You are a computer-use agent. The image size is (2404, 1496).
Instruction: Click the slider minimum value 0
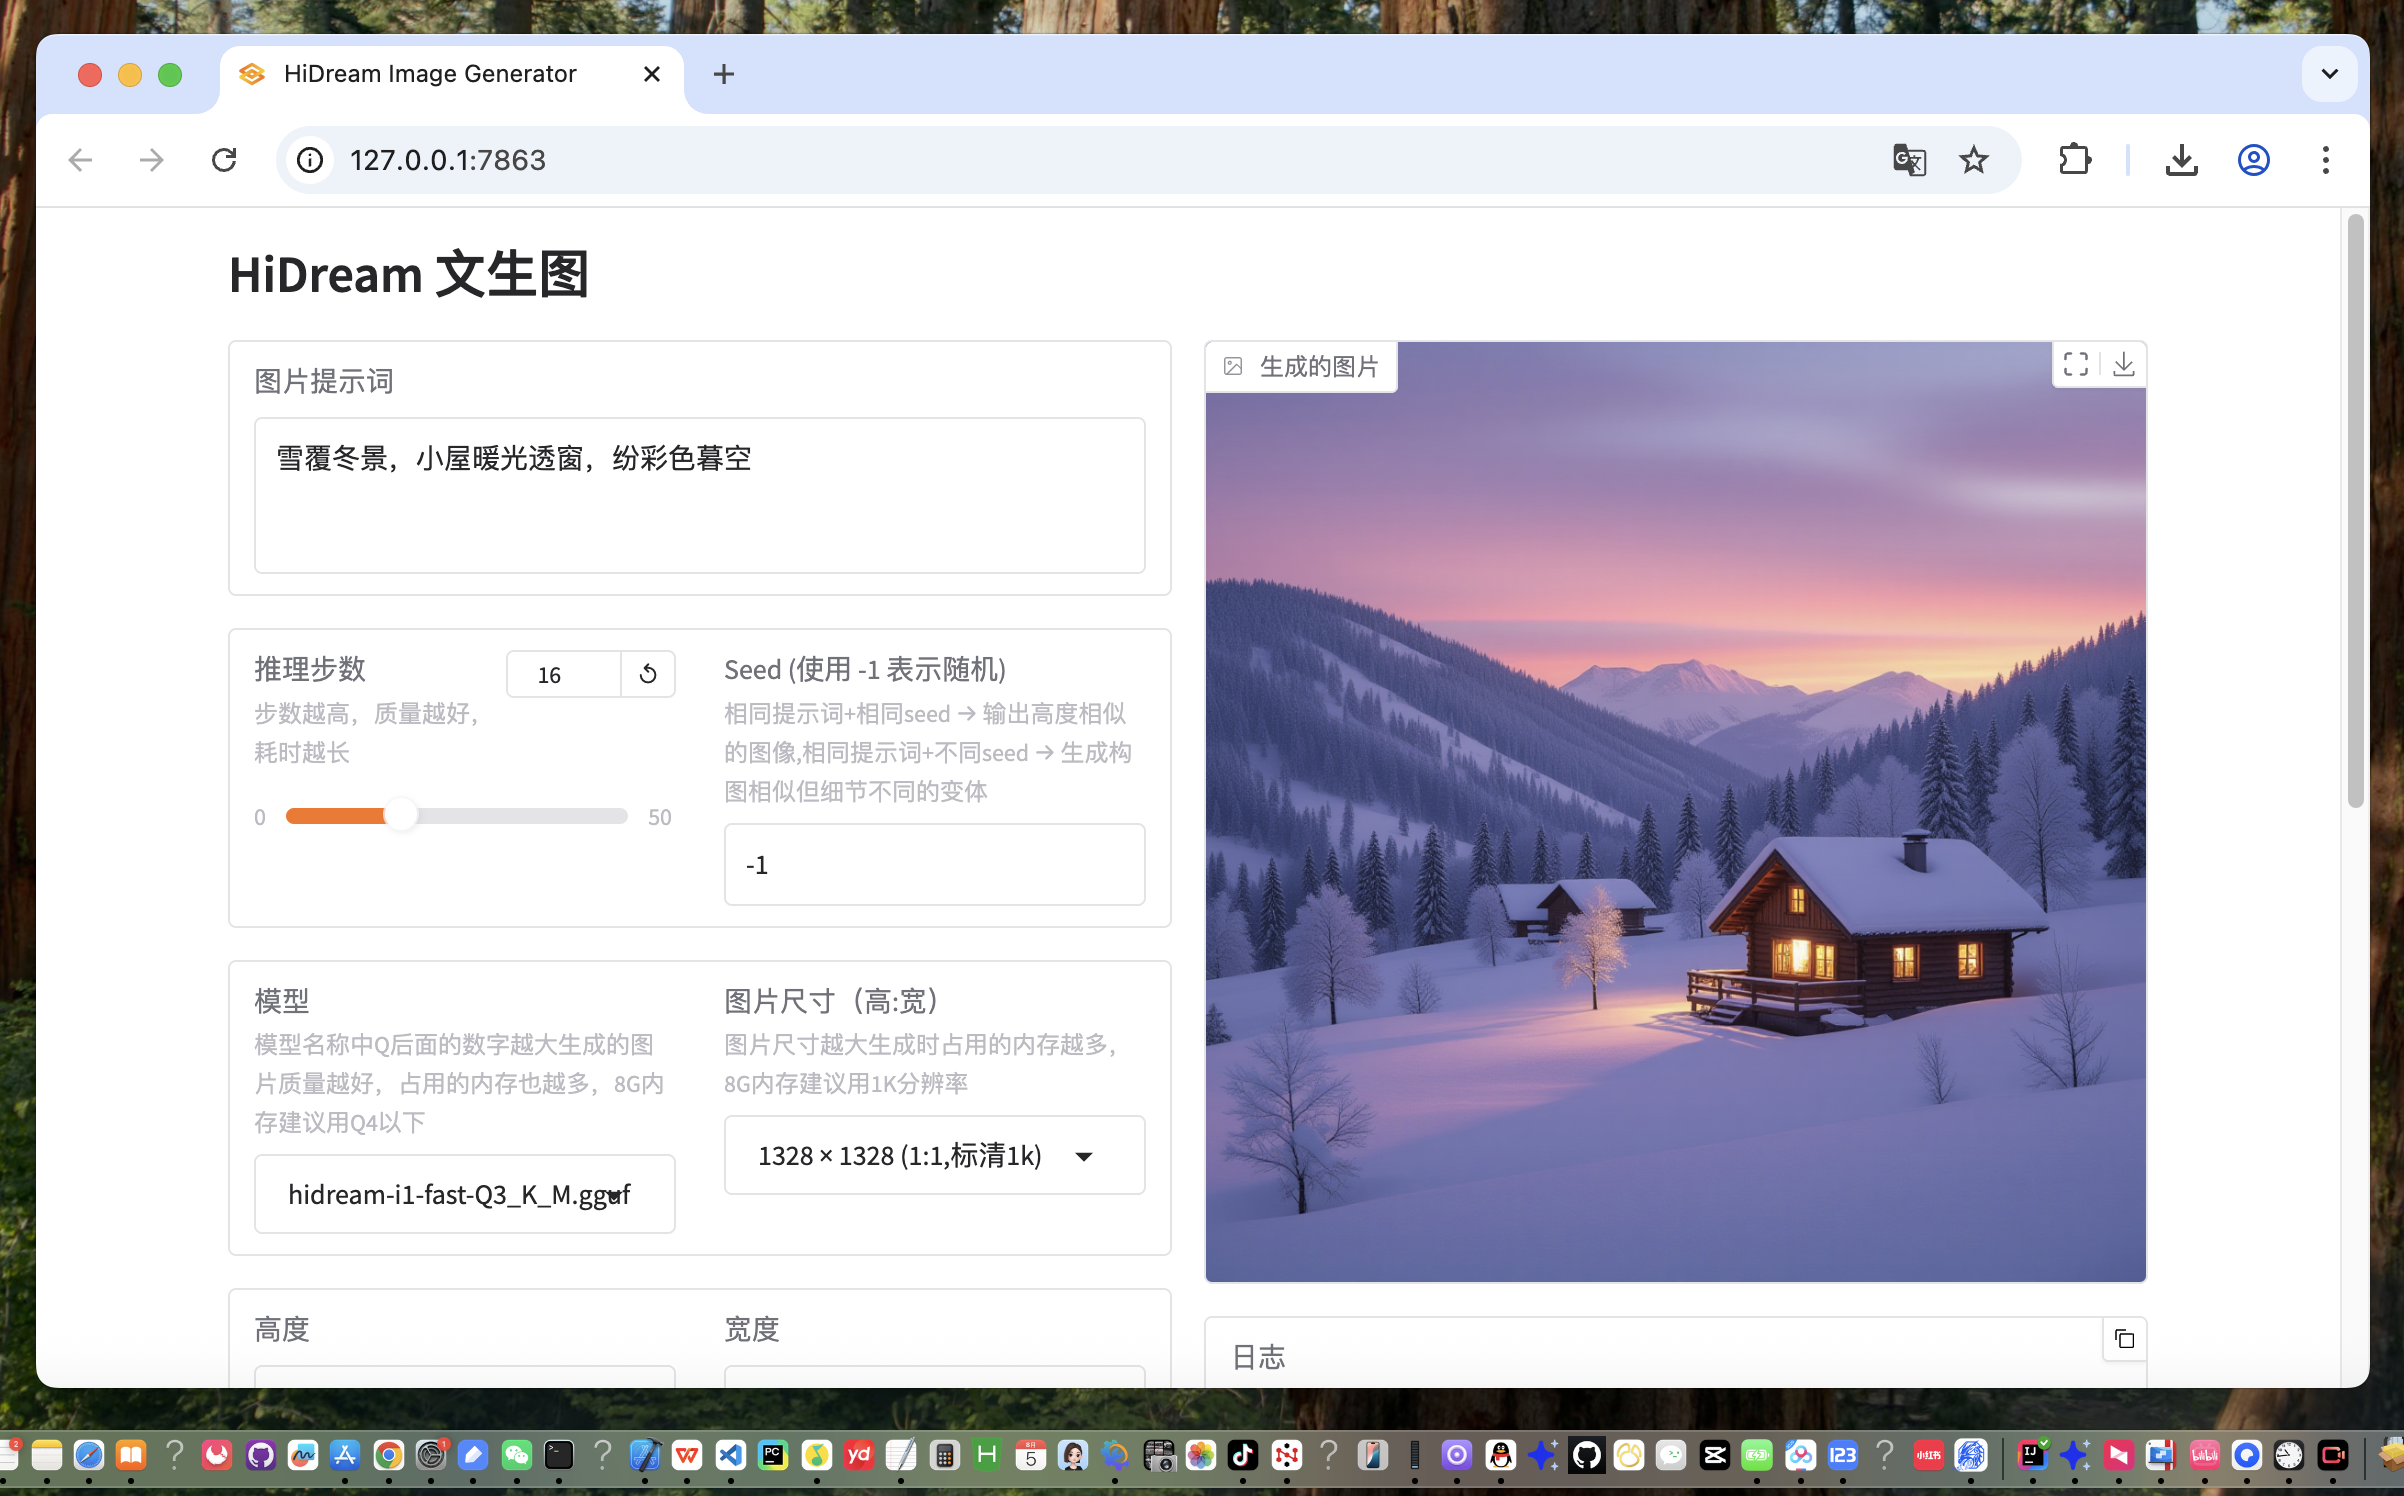pyautogui.click(x=260, y=817)
